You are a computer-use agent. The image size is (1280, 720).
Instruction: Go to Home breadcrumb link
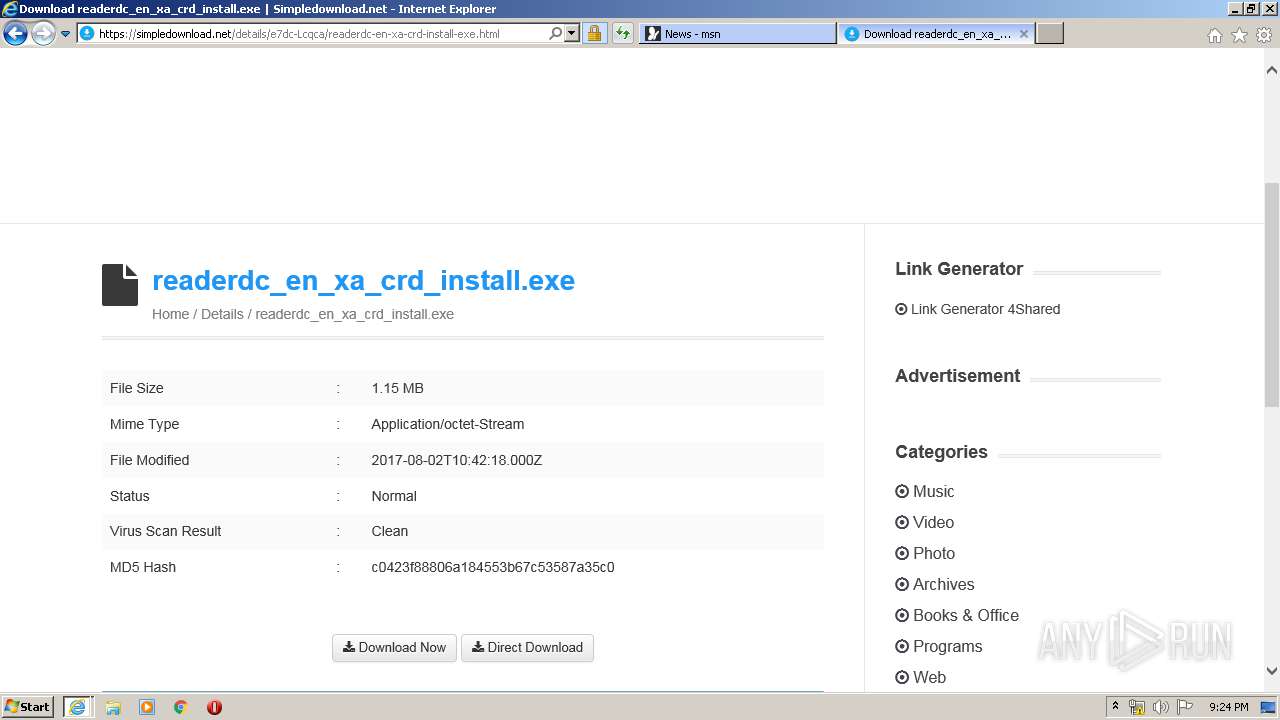point(170,314)
